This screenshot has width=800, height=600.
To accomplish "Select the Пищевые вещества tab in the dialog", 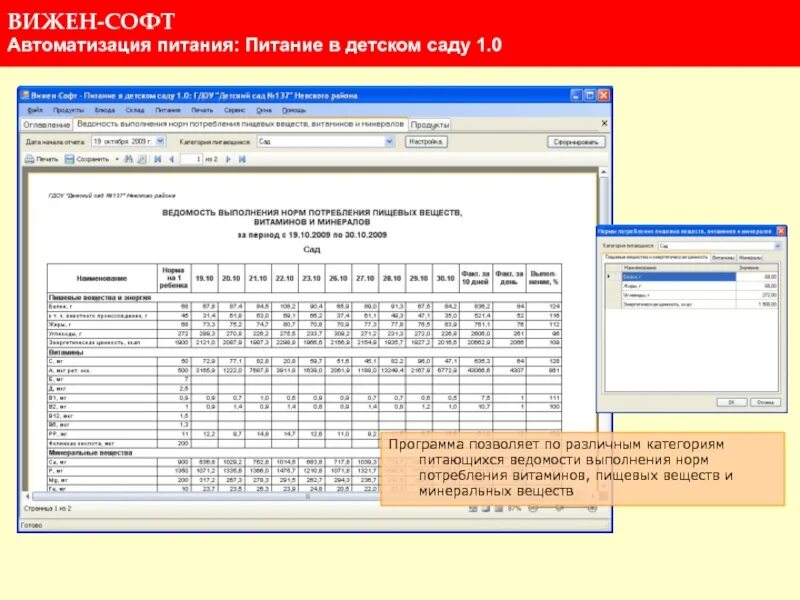I will [x=656, y=257].
